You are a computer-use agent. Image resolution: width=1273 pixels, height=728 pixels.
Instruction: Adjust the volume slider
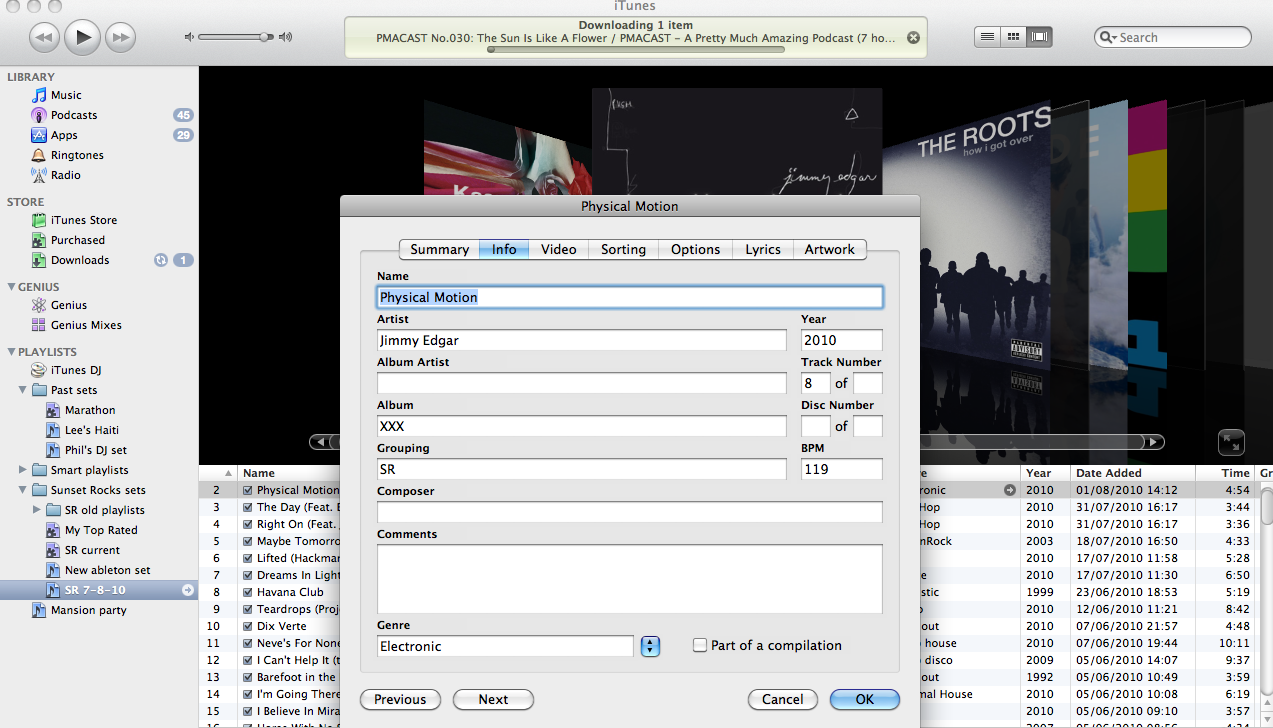pos(265,37)
